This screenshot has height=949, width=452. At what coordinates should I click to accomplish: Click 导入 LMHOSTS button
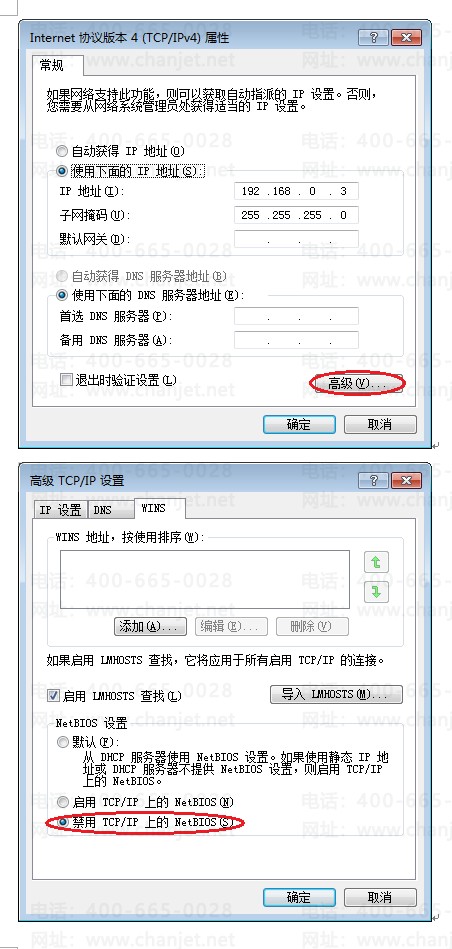click(x=336, y=694)
